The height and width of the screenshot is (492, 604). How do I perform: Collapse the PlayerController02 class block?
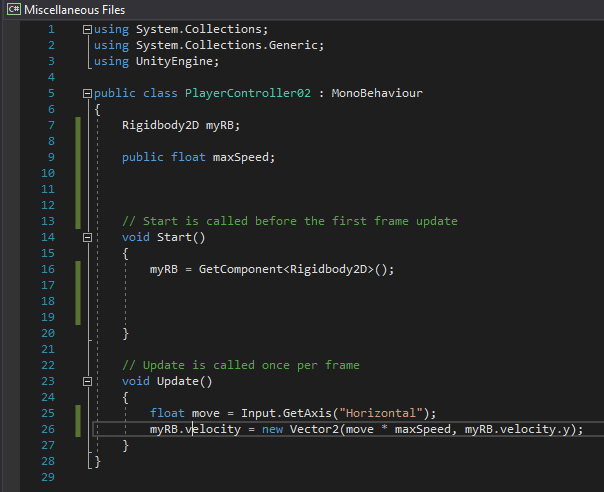(87, 93)
